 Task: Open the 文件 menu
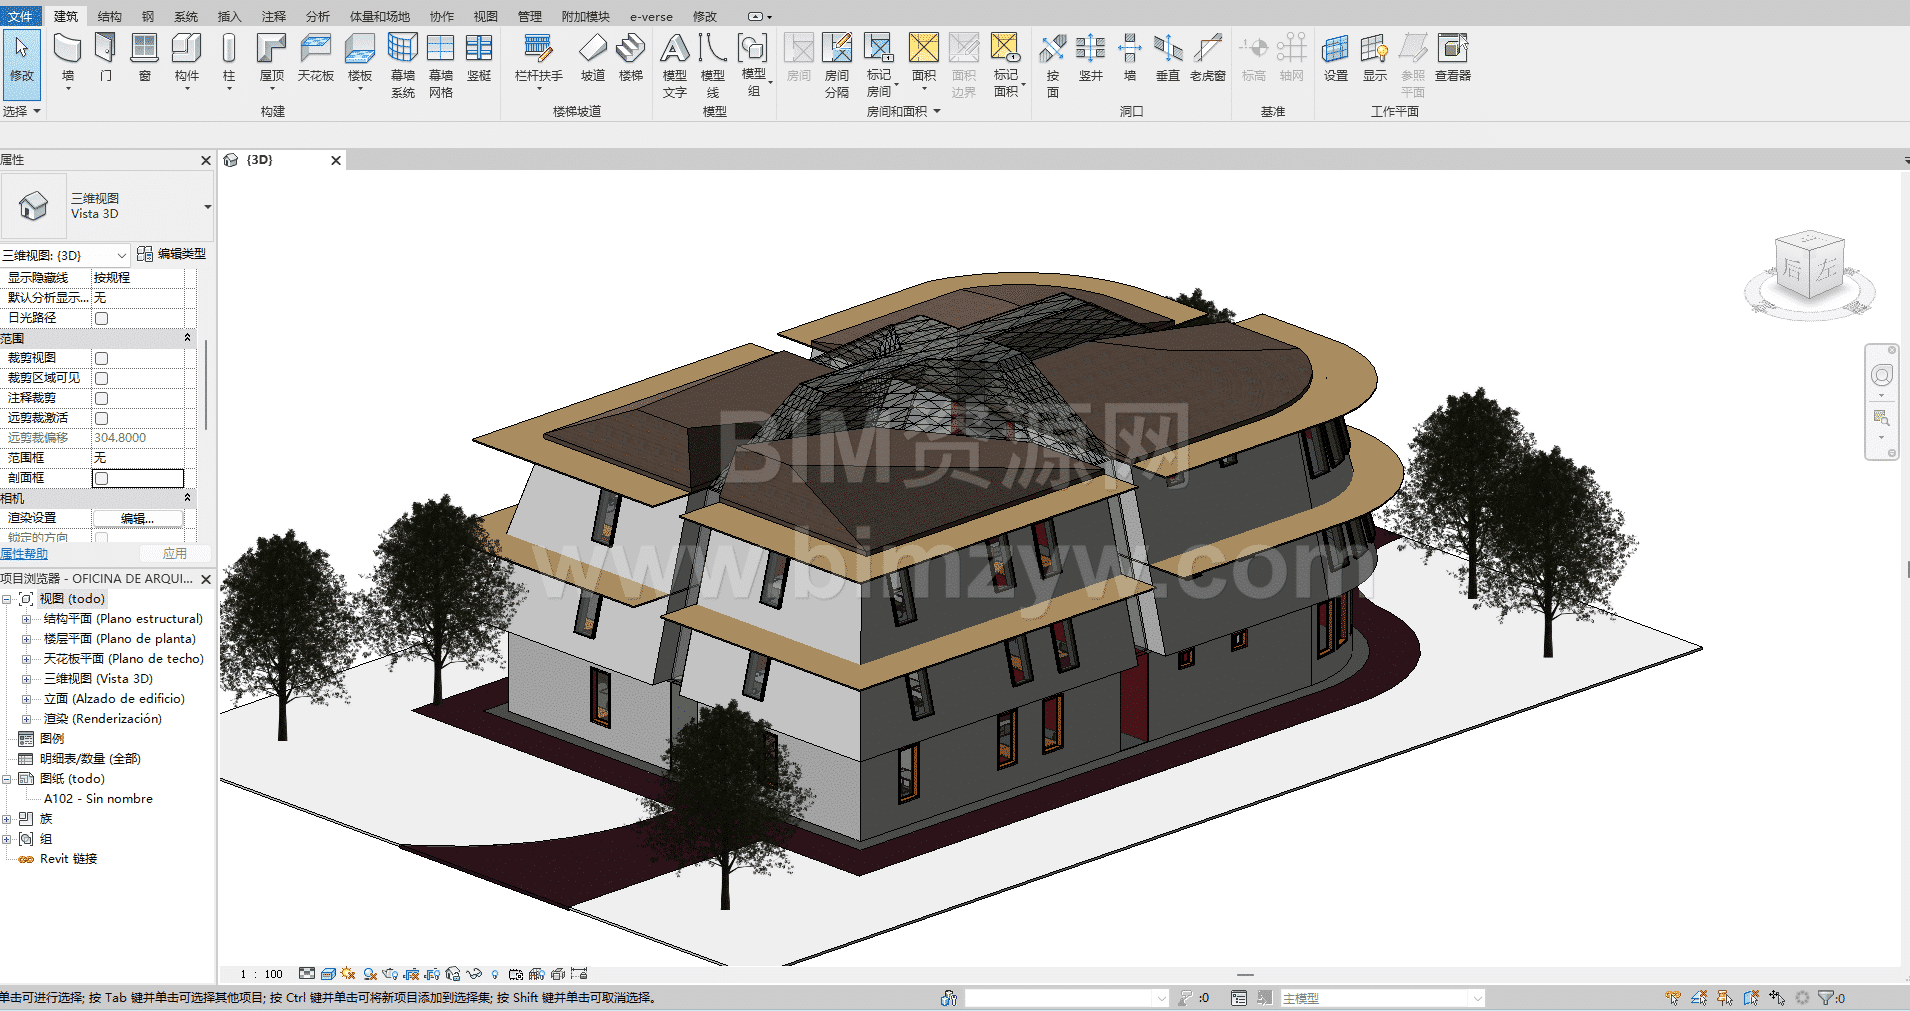20,16
